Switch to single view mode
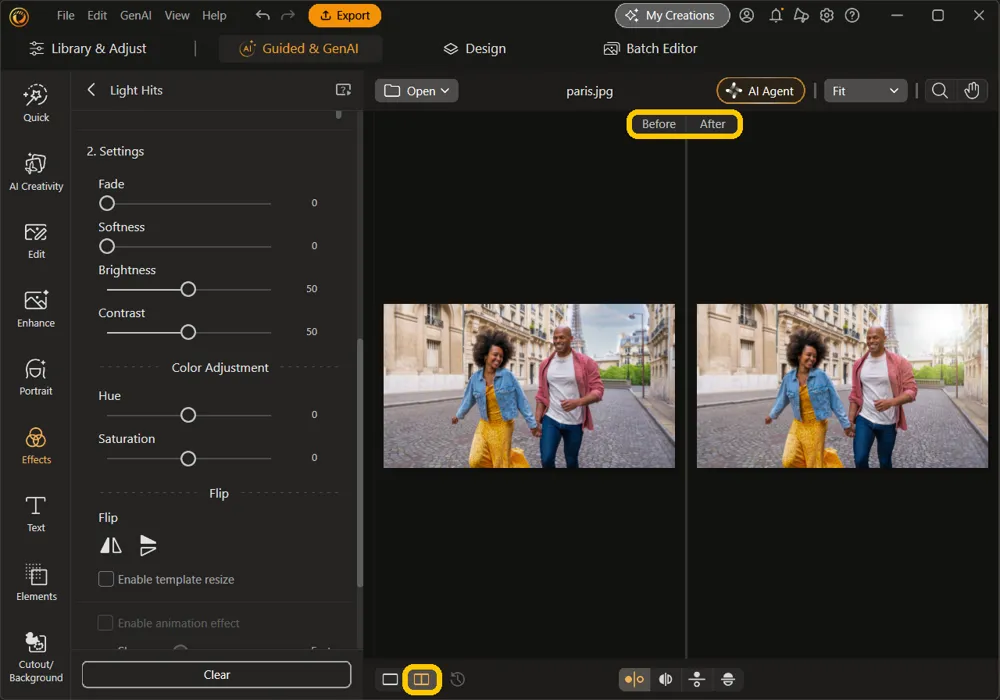1000x700 pixels. pos(390,679)
